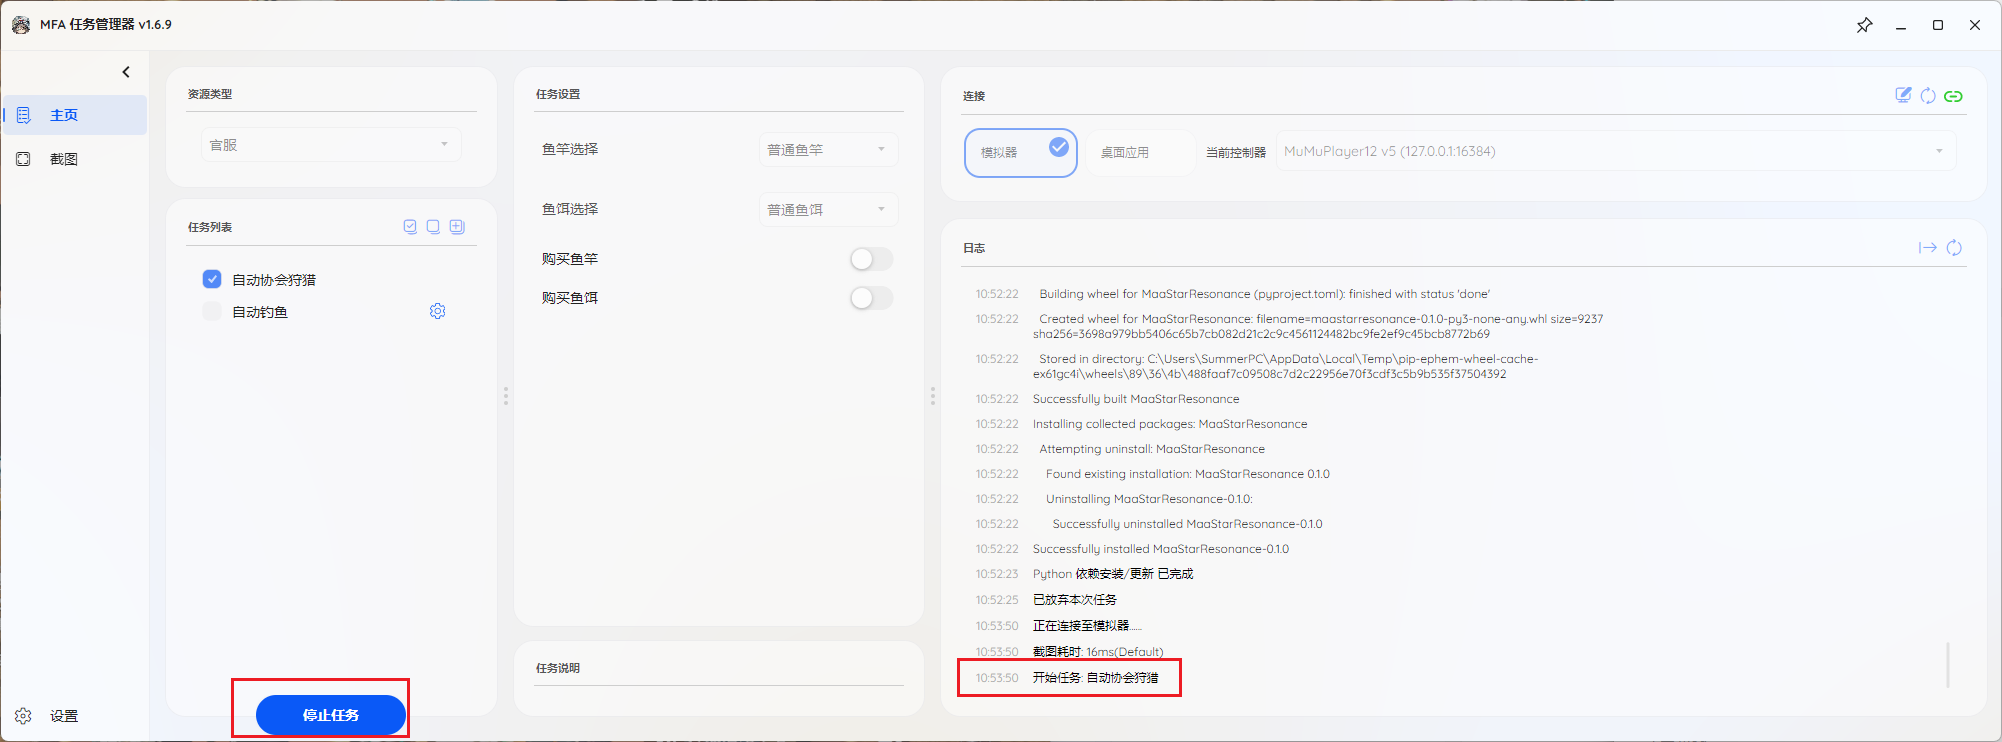Open 设置 in the sidebar
2002x742 pixels.
coord(63,716)
